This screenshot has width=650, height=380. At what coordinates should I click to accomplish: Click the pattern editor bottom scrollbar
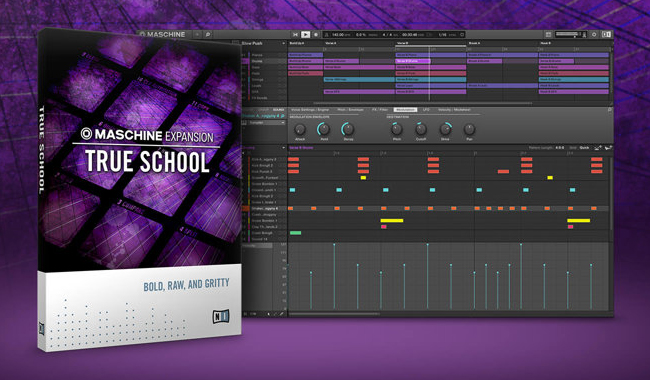[x=334, y=314]
